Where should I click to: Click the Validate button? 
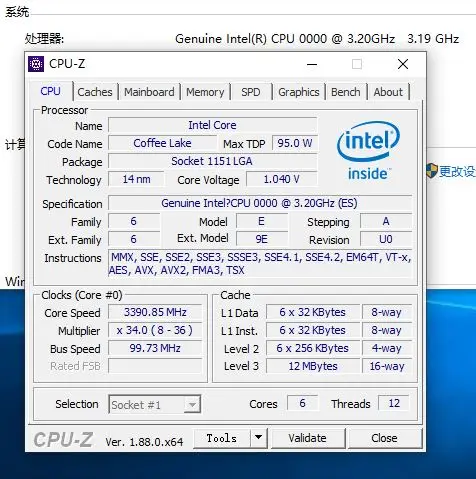click(x=307, y=438)
